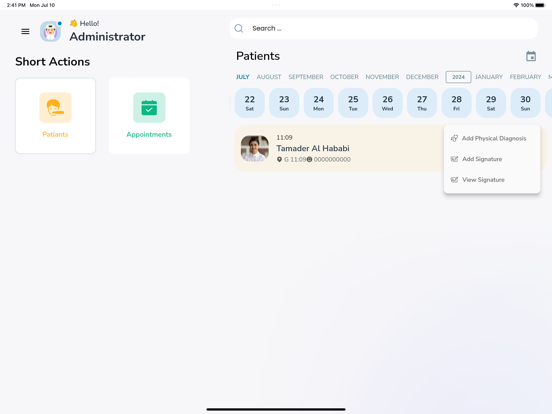The width and height of the screenshot is (552, 414).
Task: Click the Add Physical Diagnosis icon
Action: pos(454,138)
